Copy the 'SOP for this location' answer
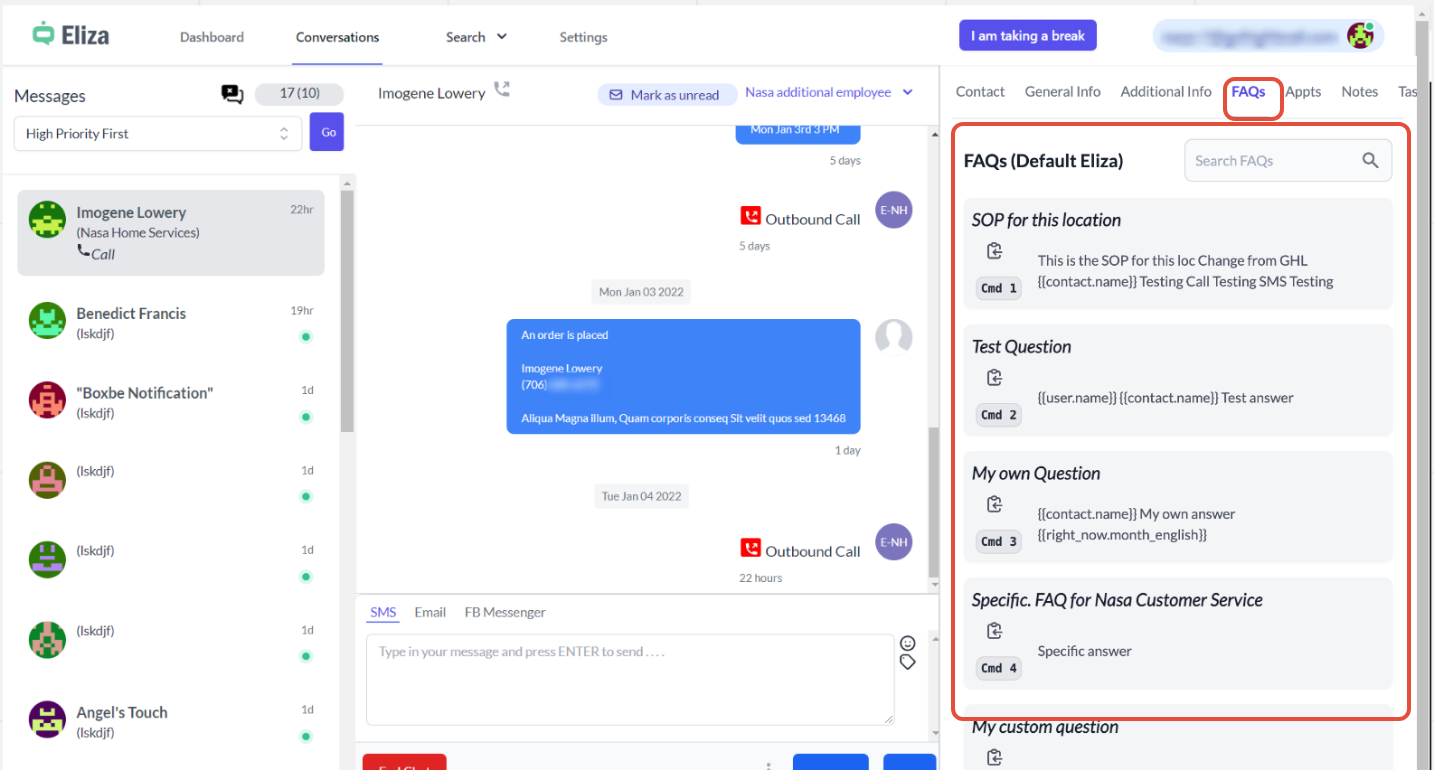The image size is (1434, 770). click(x=994, y=251)
